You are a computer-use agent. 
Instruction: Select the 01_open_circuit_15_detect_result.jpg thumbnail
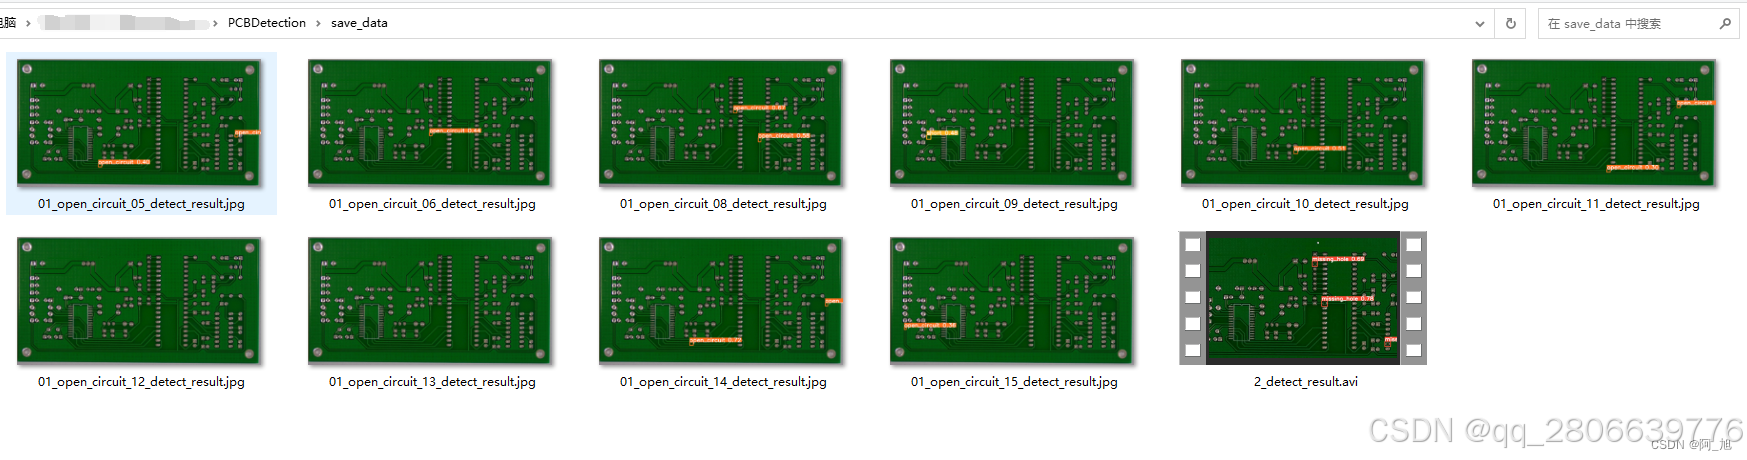click(x=1013, y=301)
